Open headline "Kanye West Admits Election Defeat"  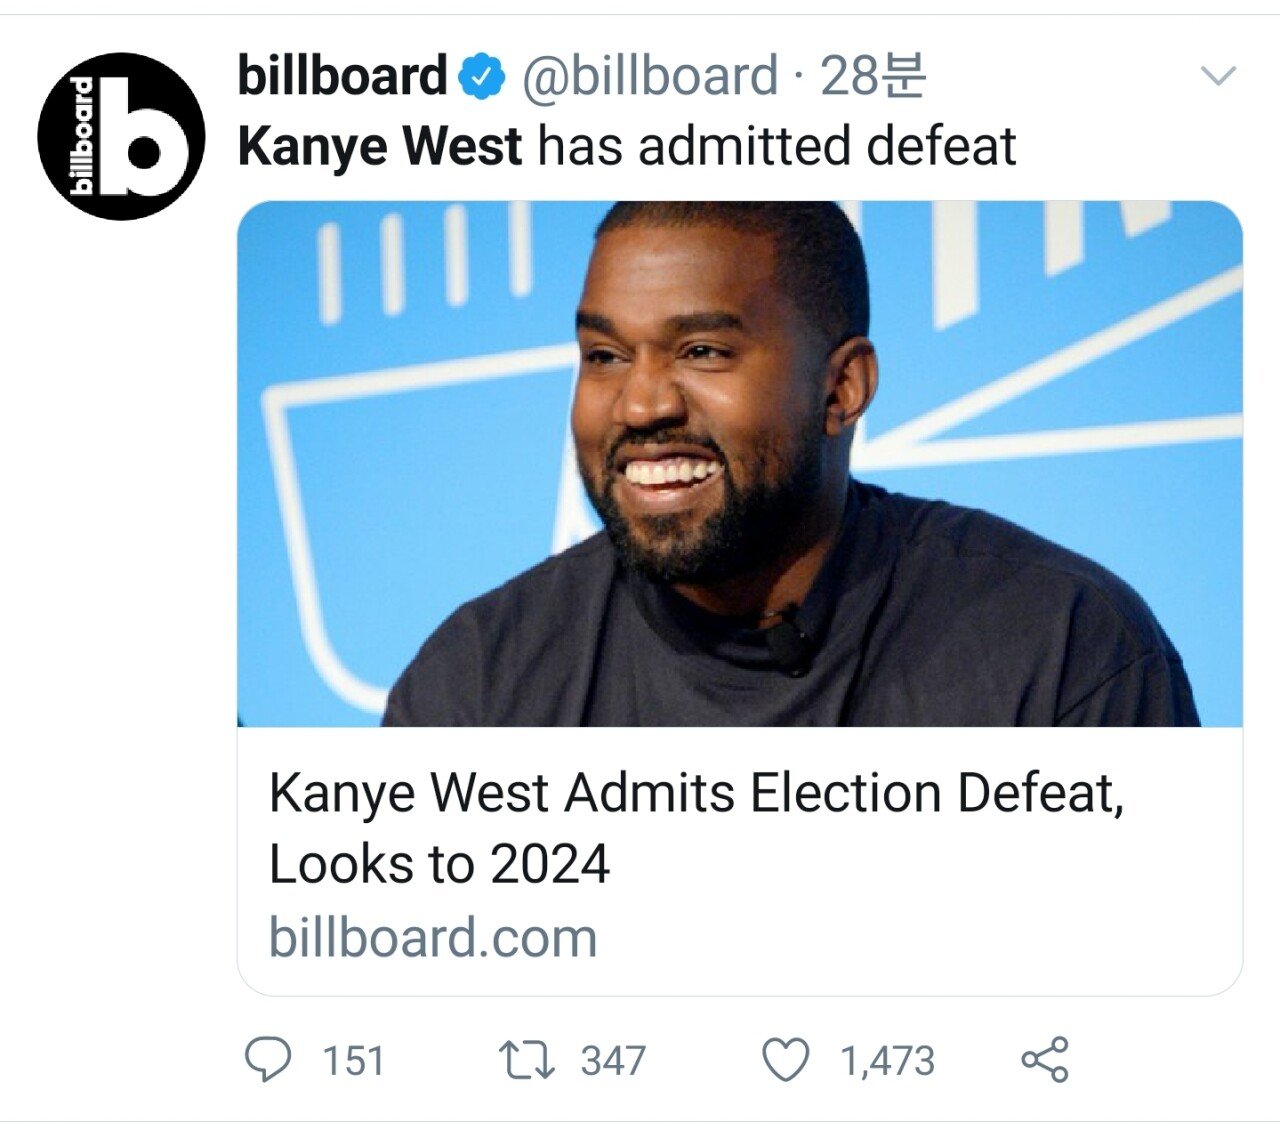point(696,794)
